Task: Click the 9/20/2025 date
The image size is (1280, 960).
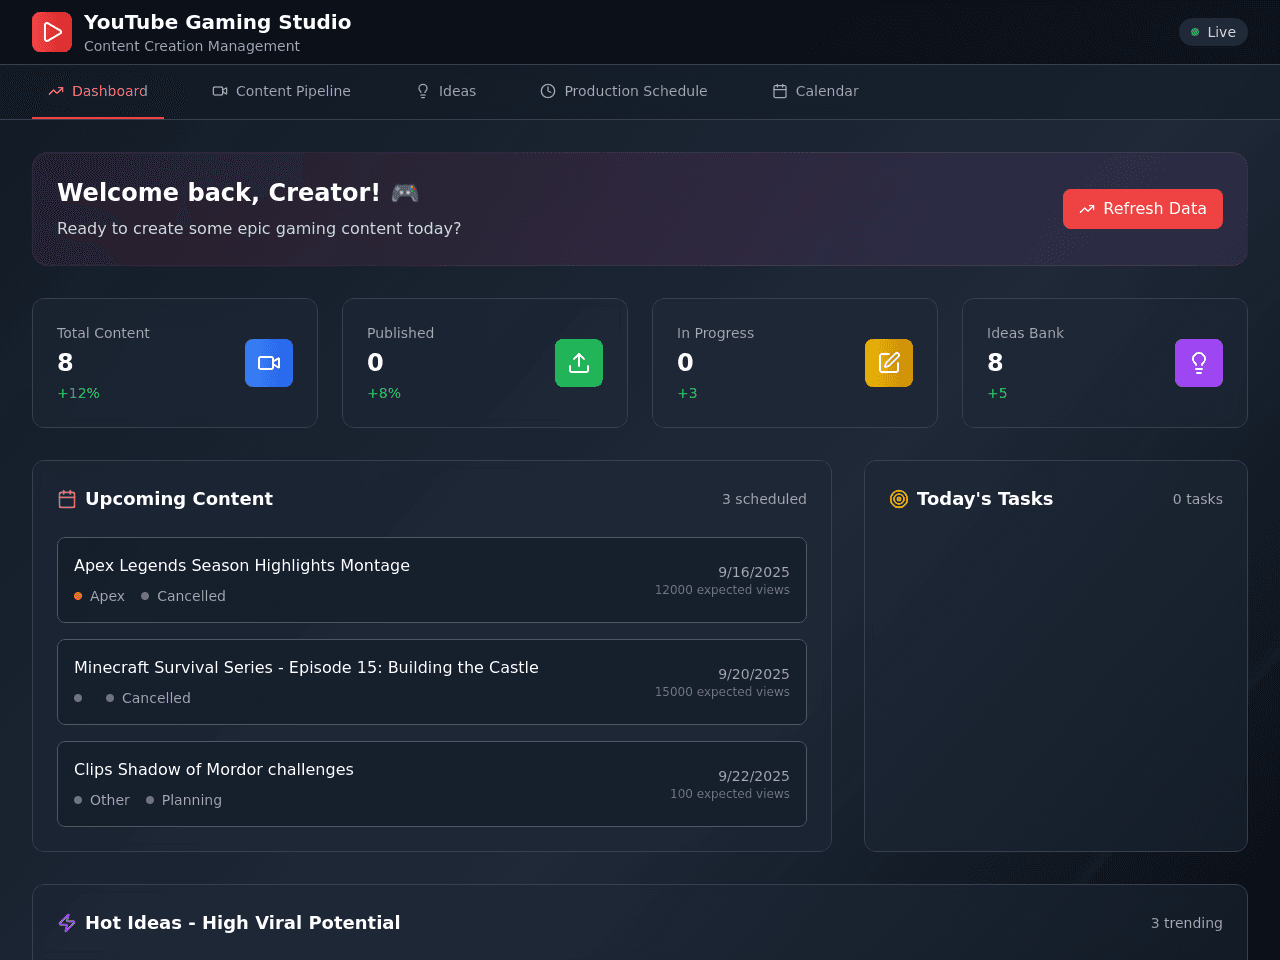Action: tap(754, 674)
